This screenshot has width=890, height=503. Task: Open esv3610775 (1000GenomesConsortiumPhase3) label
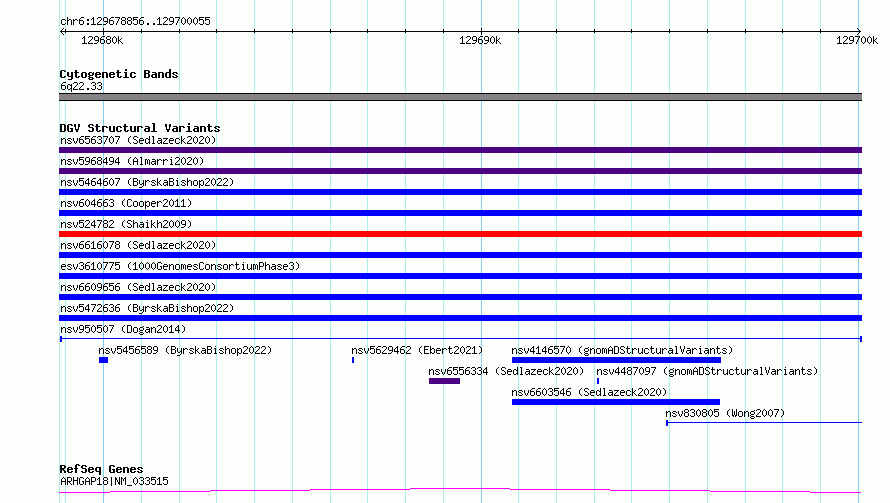(180, 266)
